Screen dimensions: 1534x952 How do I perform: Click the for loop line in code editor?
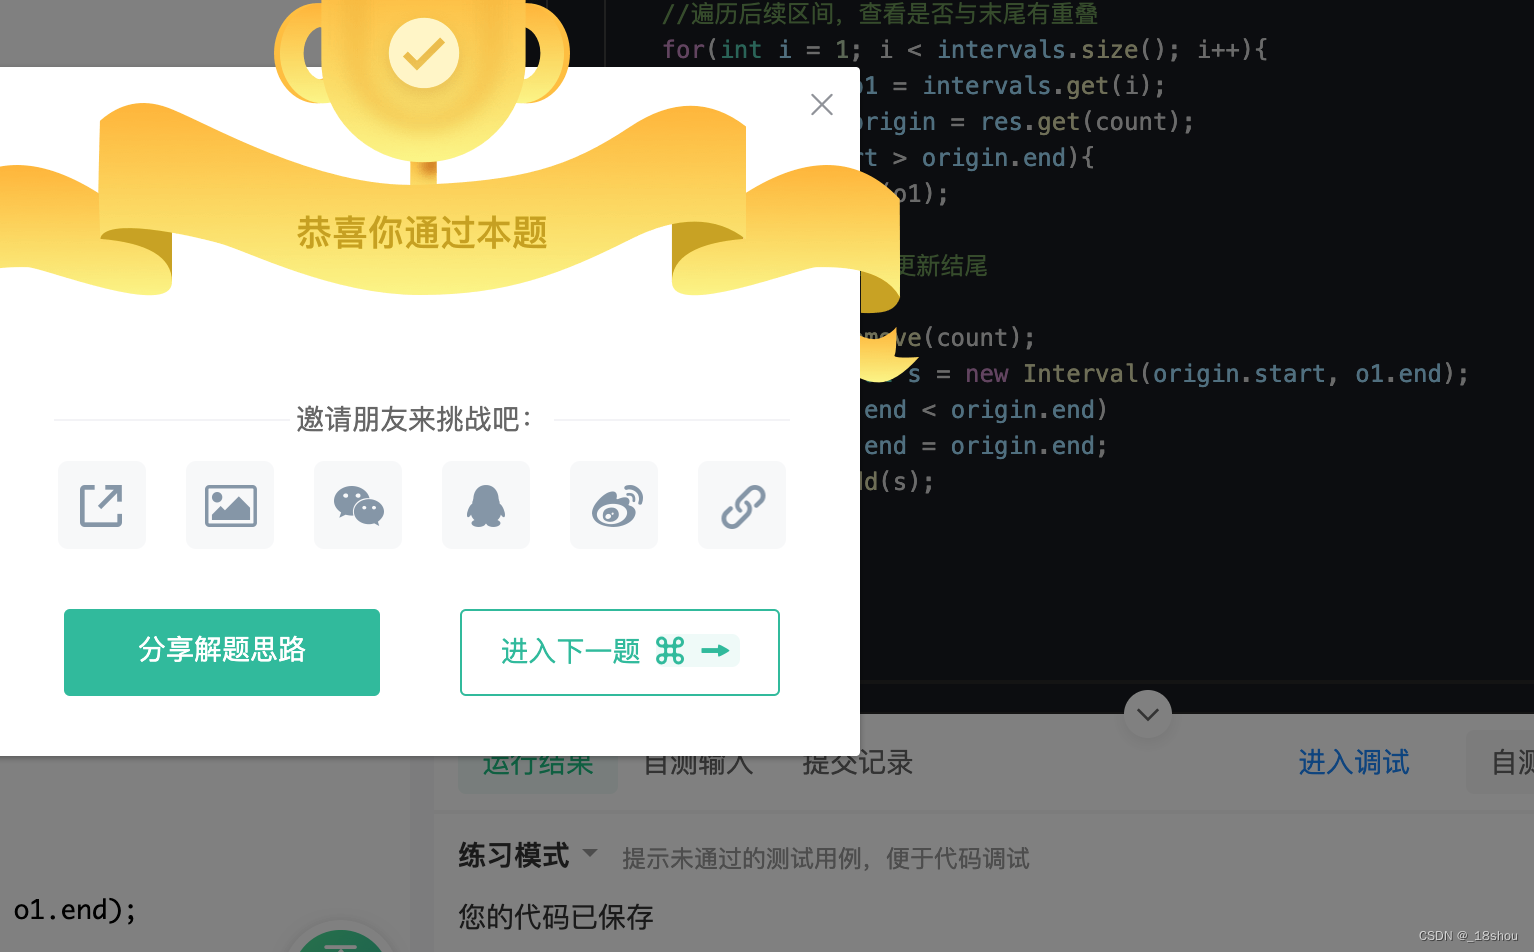tap(965, 49)
